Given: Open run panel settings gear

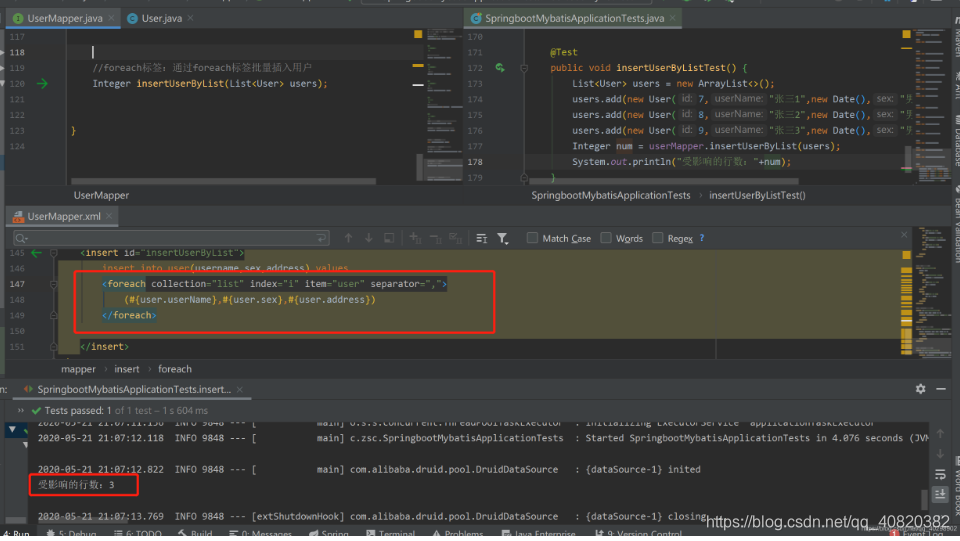Looking at the screenshot, I should [x=920, y=389].
